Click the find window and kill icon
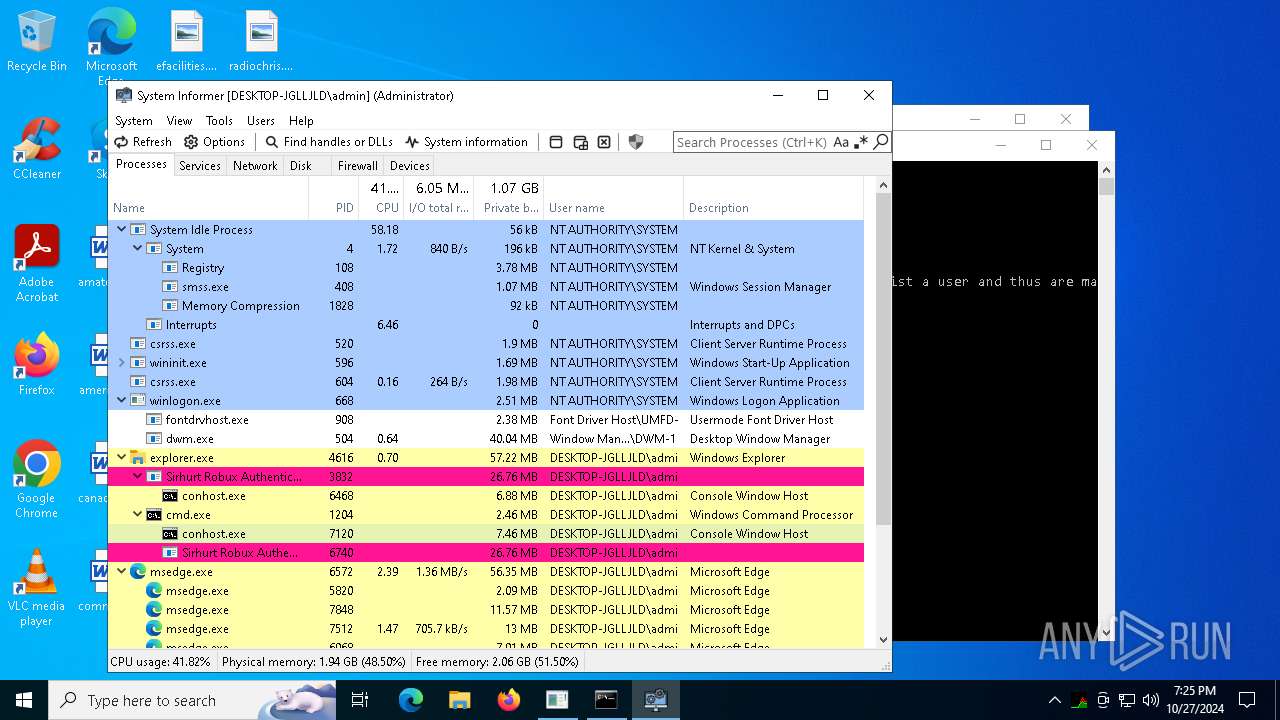 (x=604, y=142)
